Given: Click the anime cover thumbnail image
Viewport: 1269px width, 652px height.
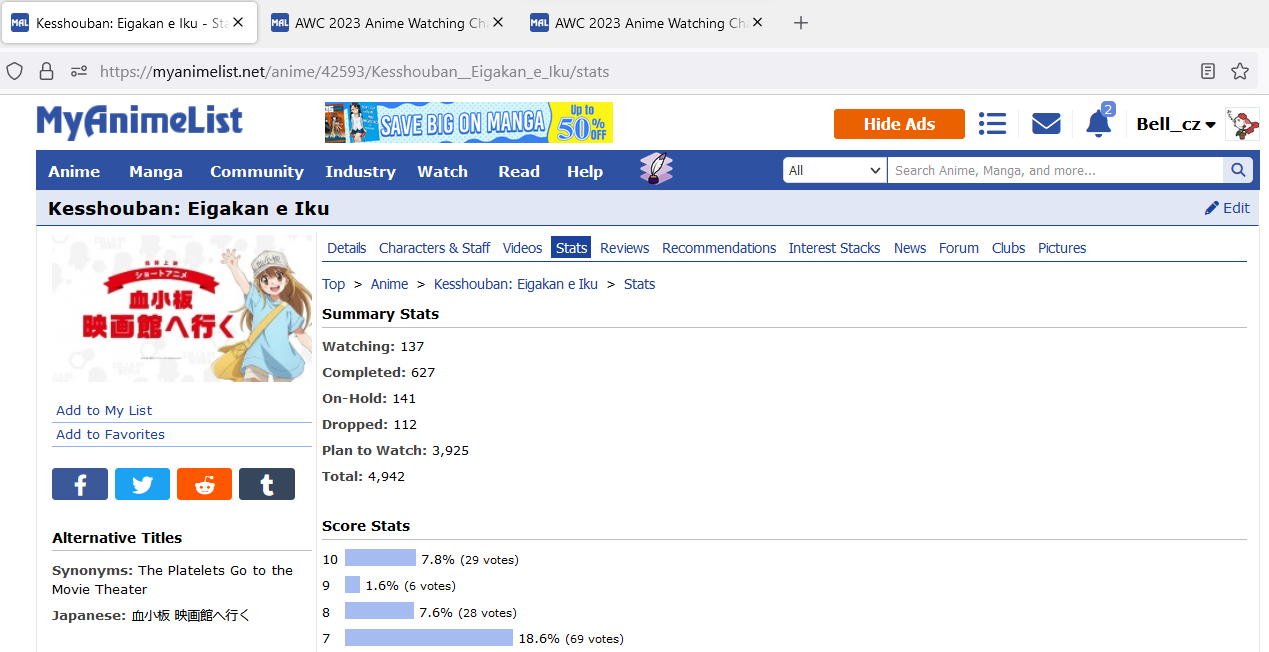Looking at the screenshot, I should coord(181,308).
